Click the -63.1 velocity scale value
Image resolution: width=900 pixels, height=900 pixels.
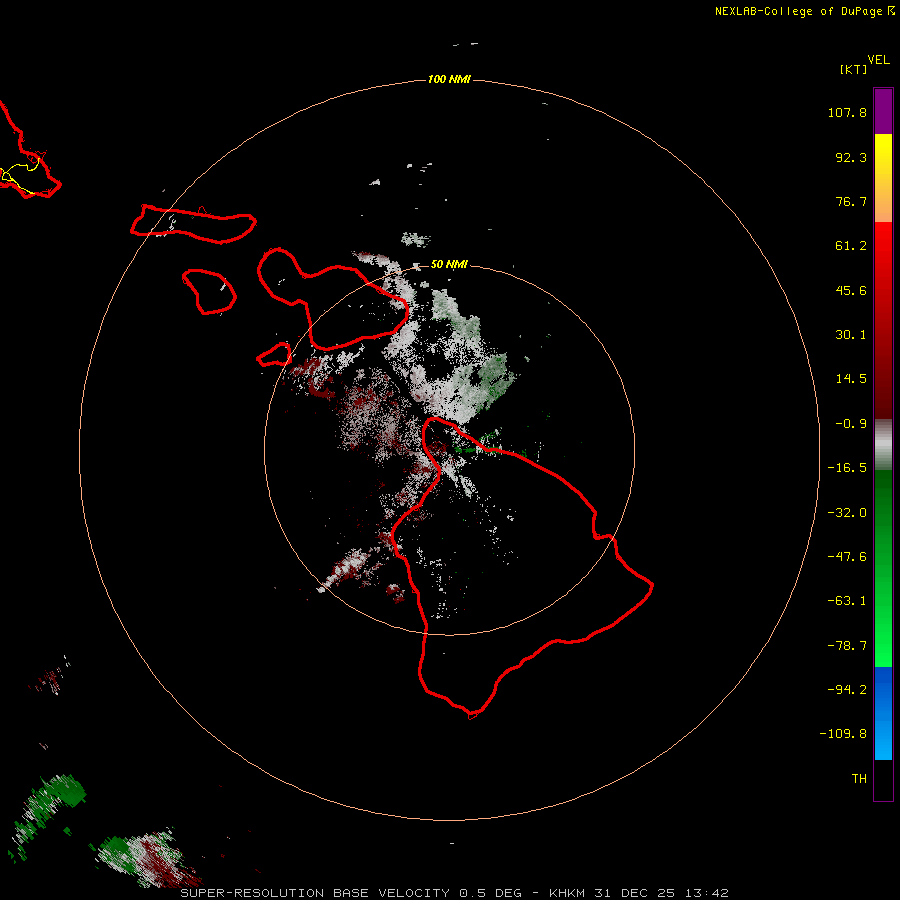pyautogui.click(x=847, y=601)
